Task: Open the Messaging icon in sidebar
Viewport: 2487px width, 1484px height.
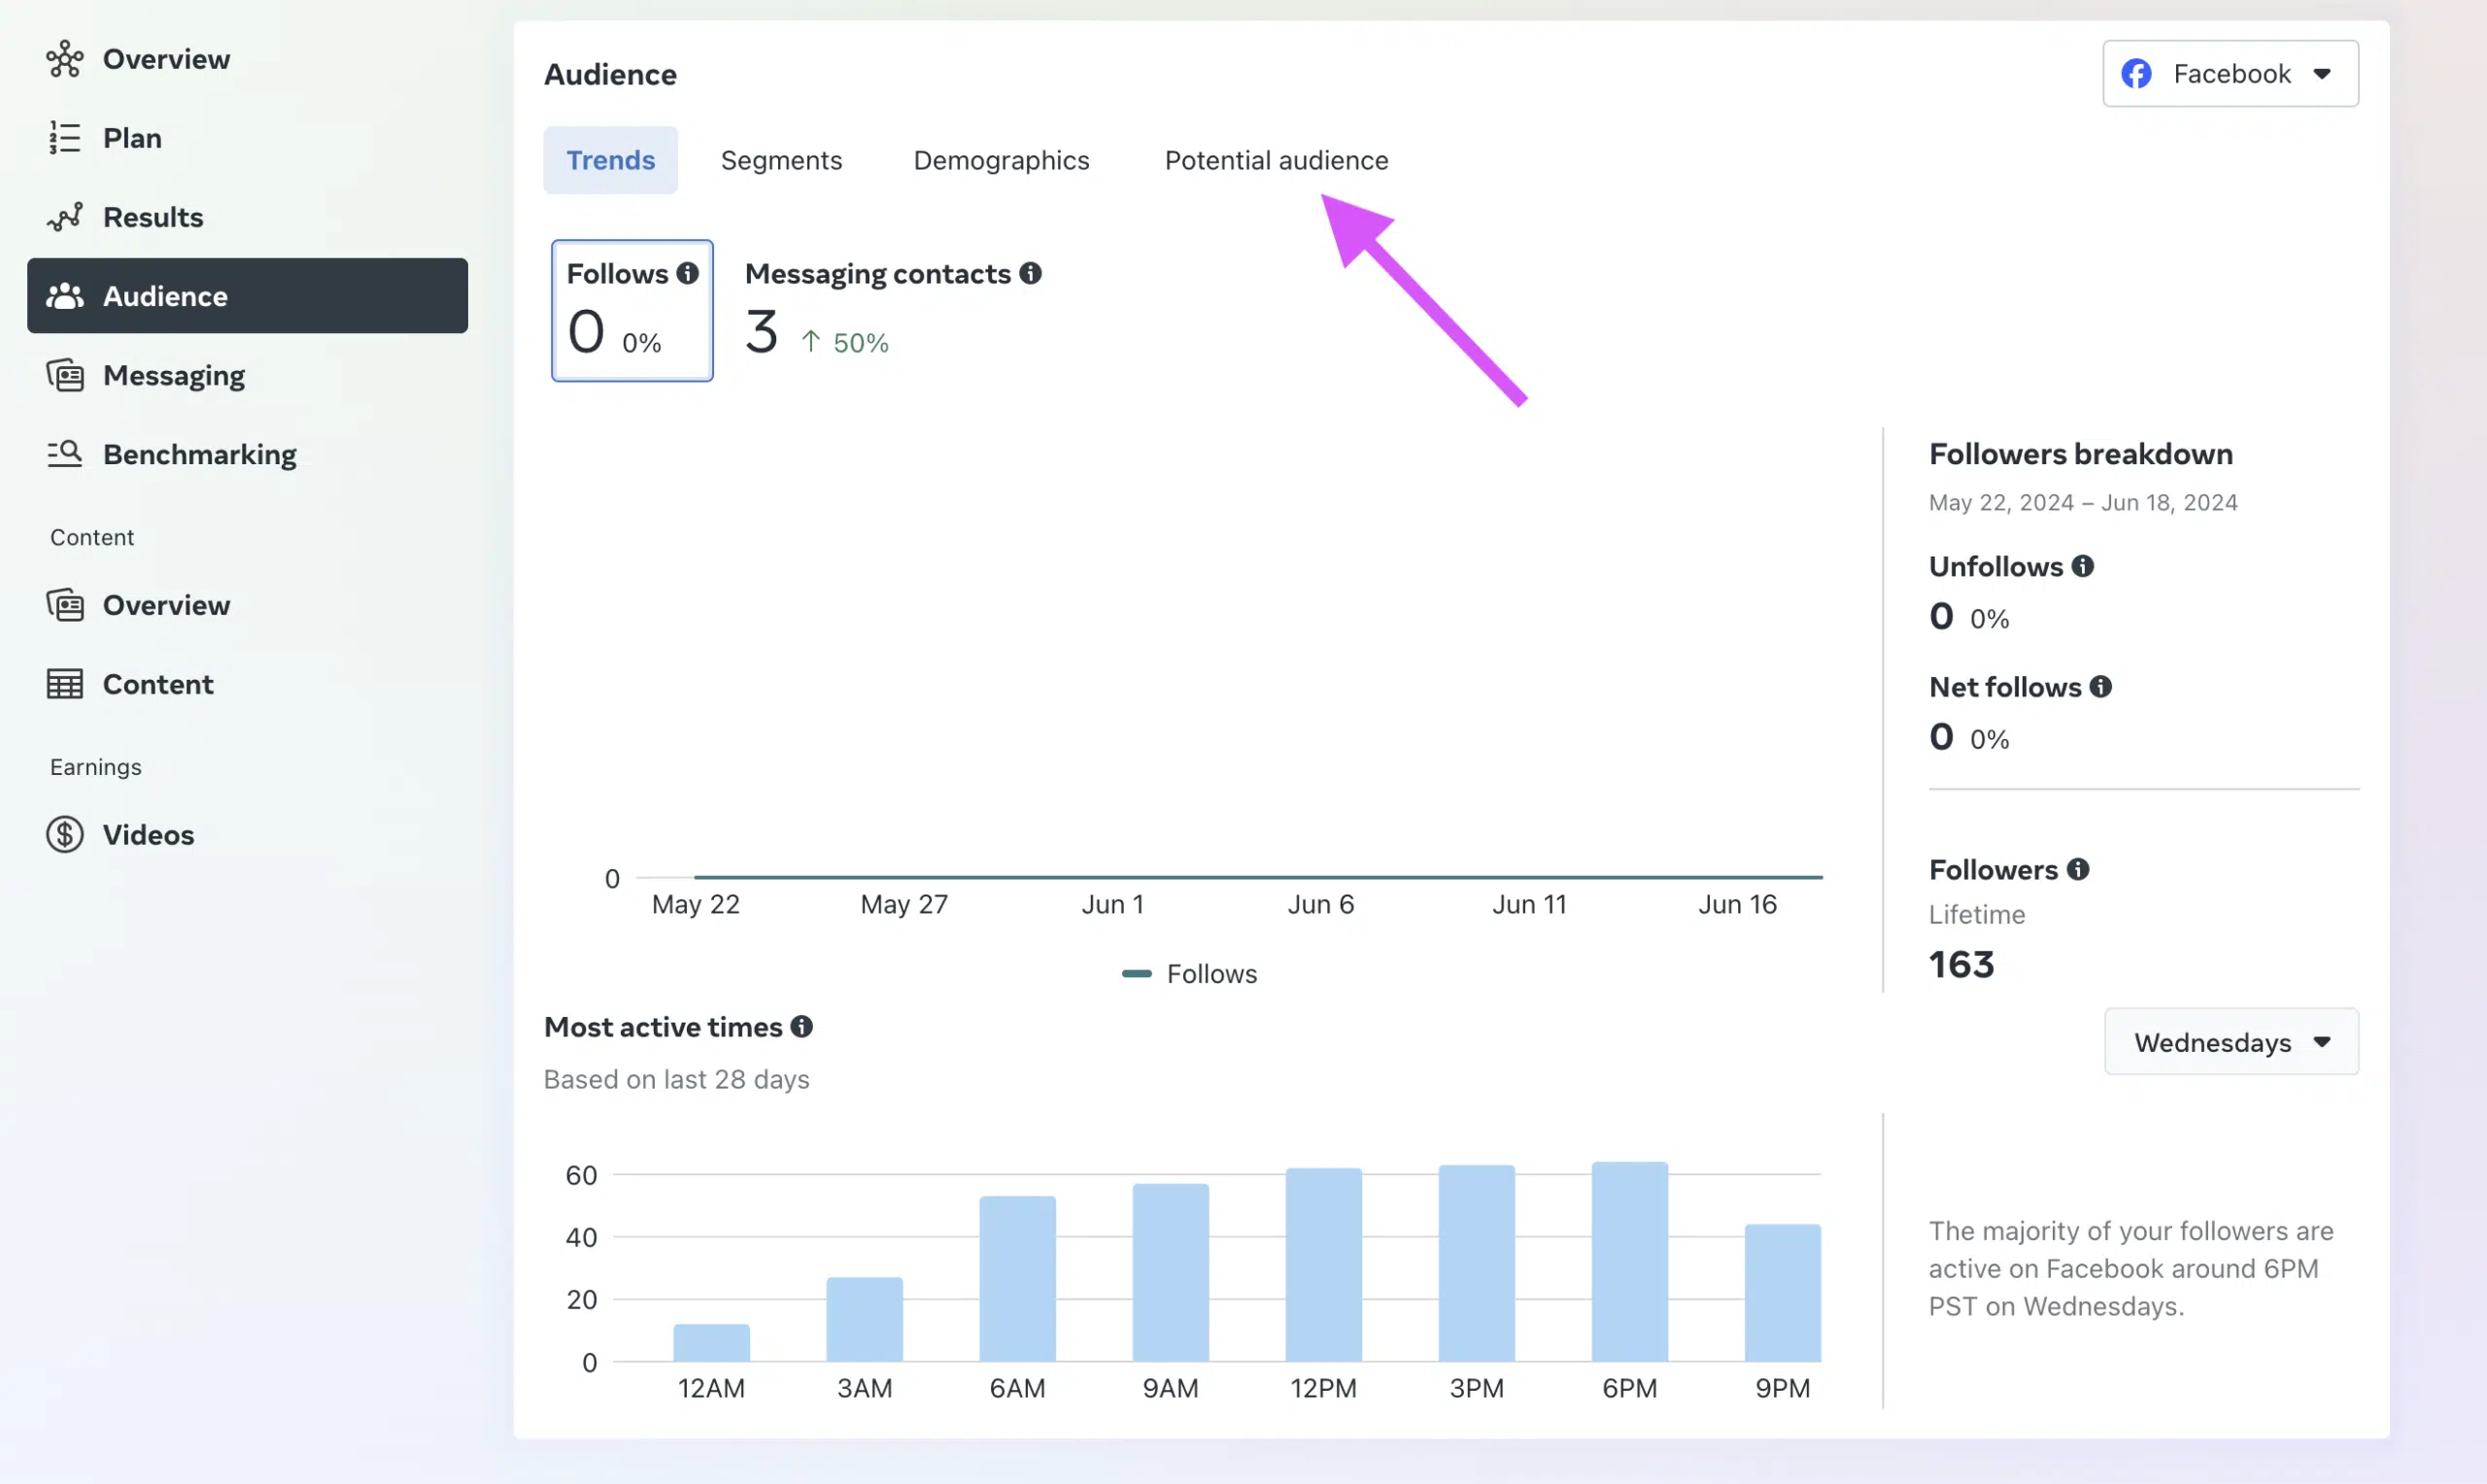Action: (64, 375)
